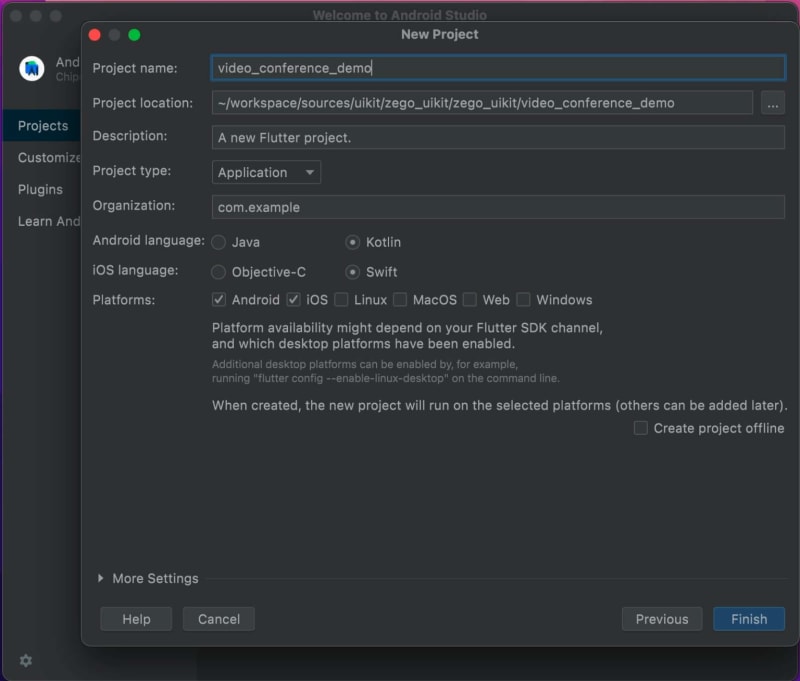Open the Plugins section in the sidebar
800x681 pixels.
point(40,190)
